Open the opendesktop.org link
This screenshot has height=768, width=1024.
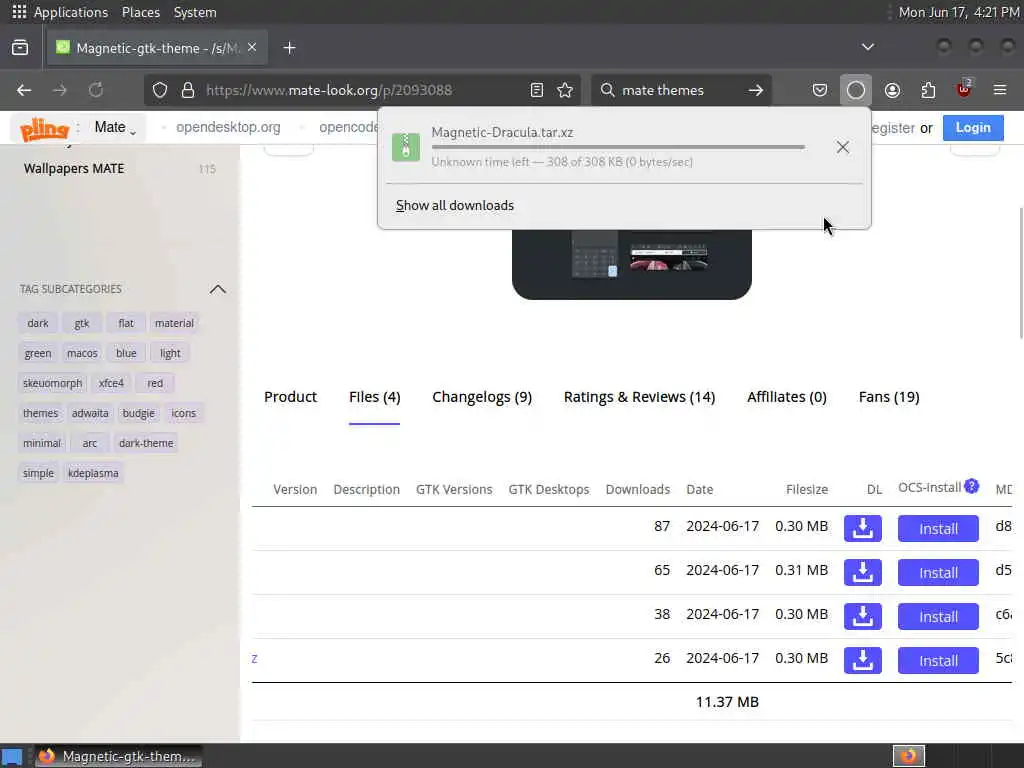(x=228, y=127)
